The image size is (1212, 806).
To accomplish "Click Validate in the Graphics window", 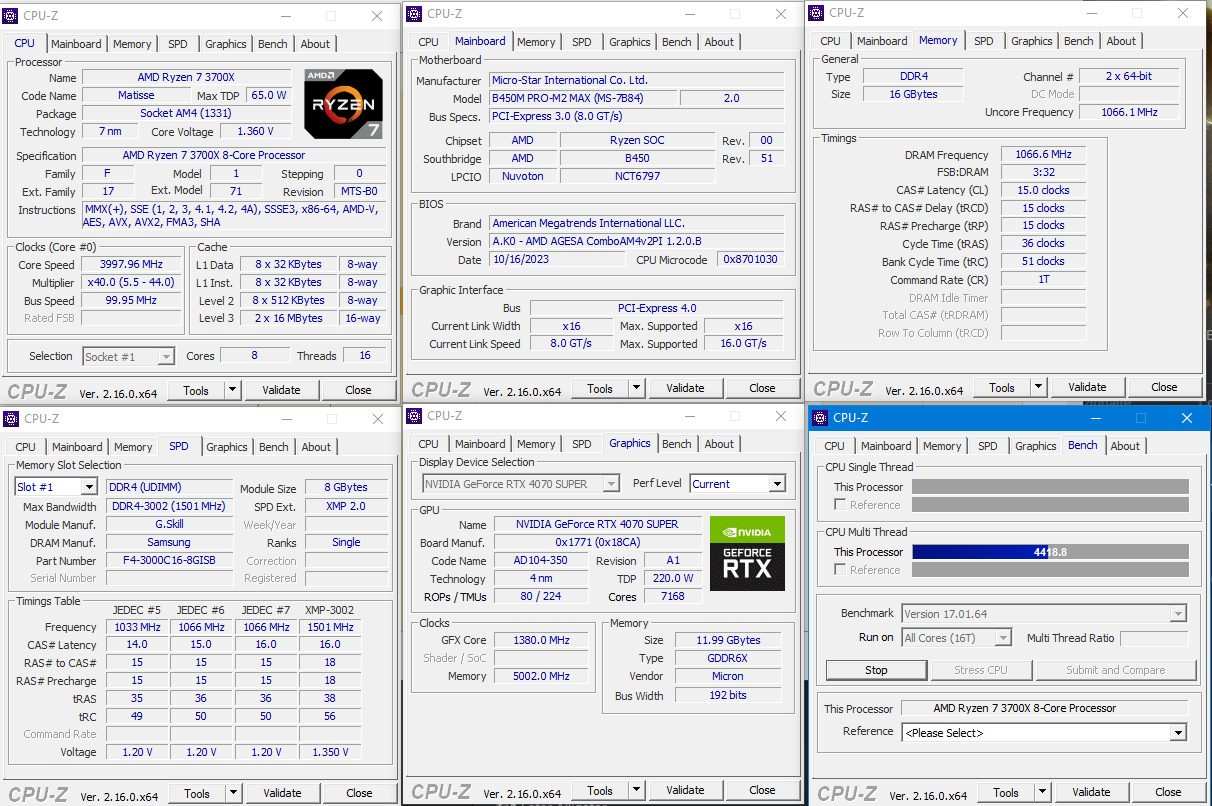I will (685, 790).
